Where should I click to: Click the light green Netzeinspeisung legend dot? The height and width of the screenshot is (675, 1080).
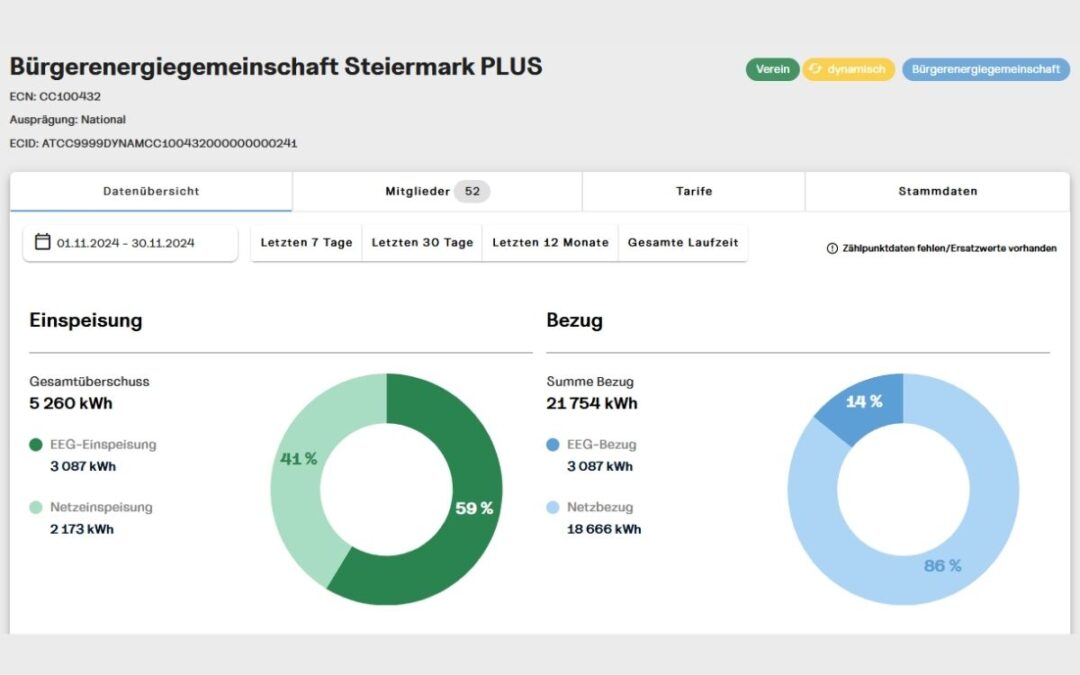36,508
